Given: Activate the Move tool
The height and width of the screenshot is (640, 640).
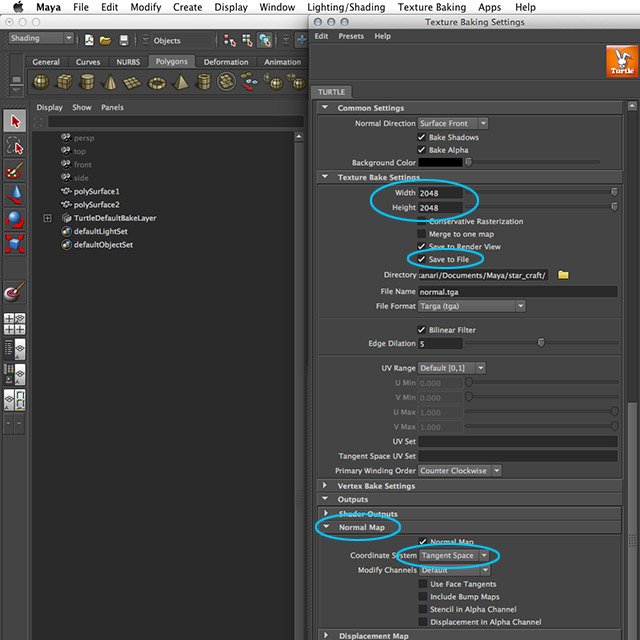Looking at the screenshot, I should pos(15,195).
